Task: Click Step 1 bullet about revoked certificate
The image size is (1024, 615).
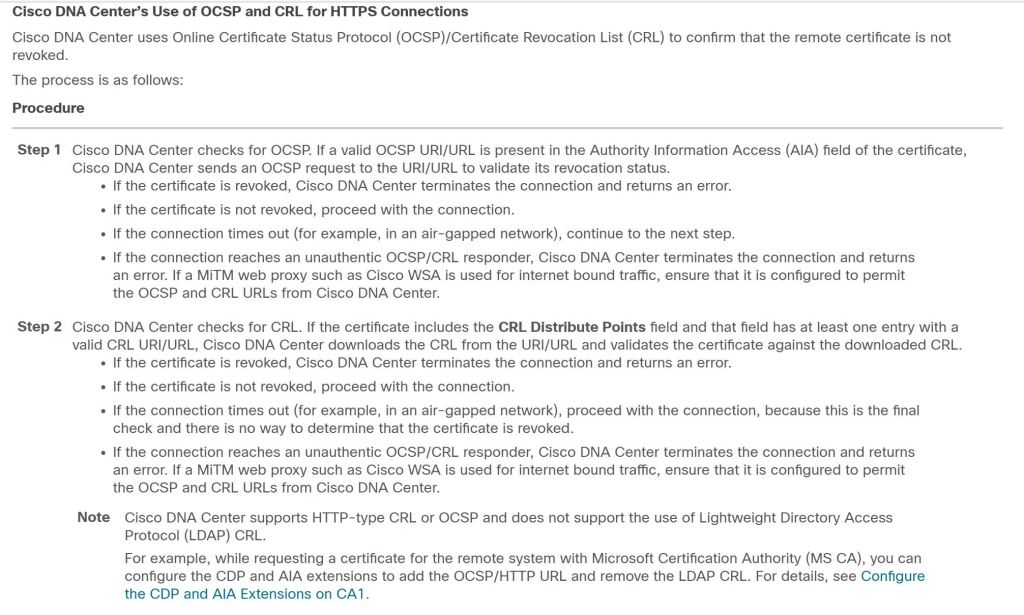Action: [x=422, y=186]
